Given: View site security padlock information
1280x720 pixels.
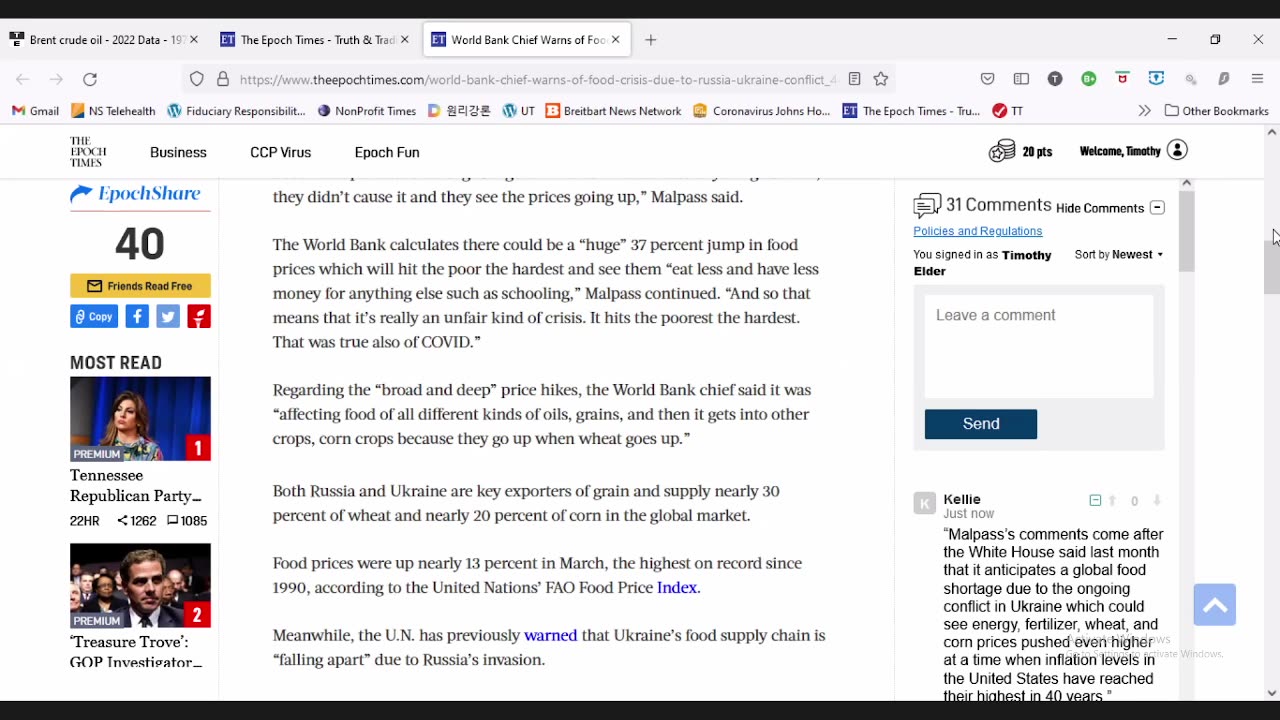Looking at the screenshot, I should pos(222,79).
